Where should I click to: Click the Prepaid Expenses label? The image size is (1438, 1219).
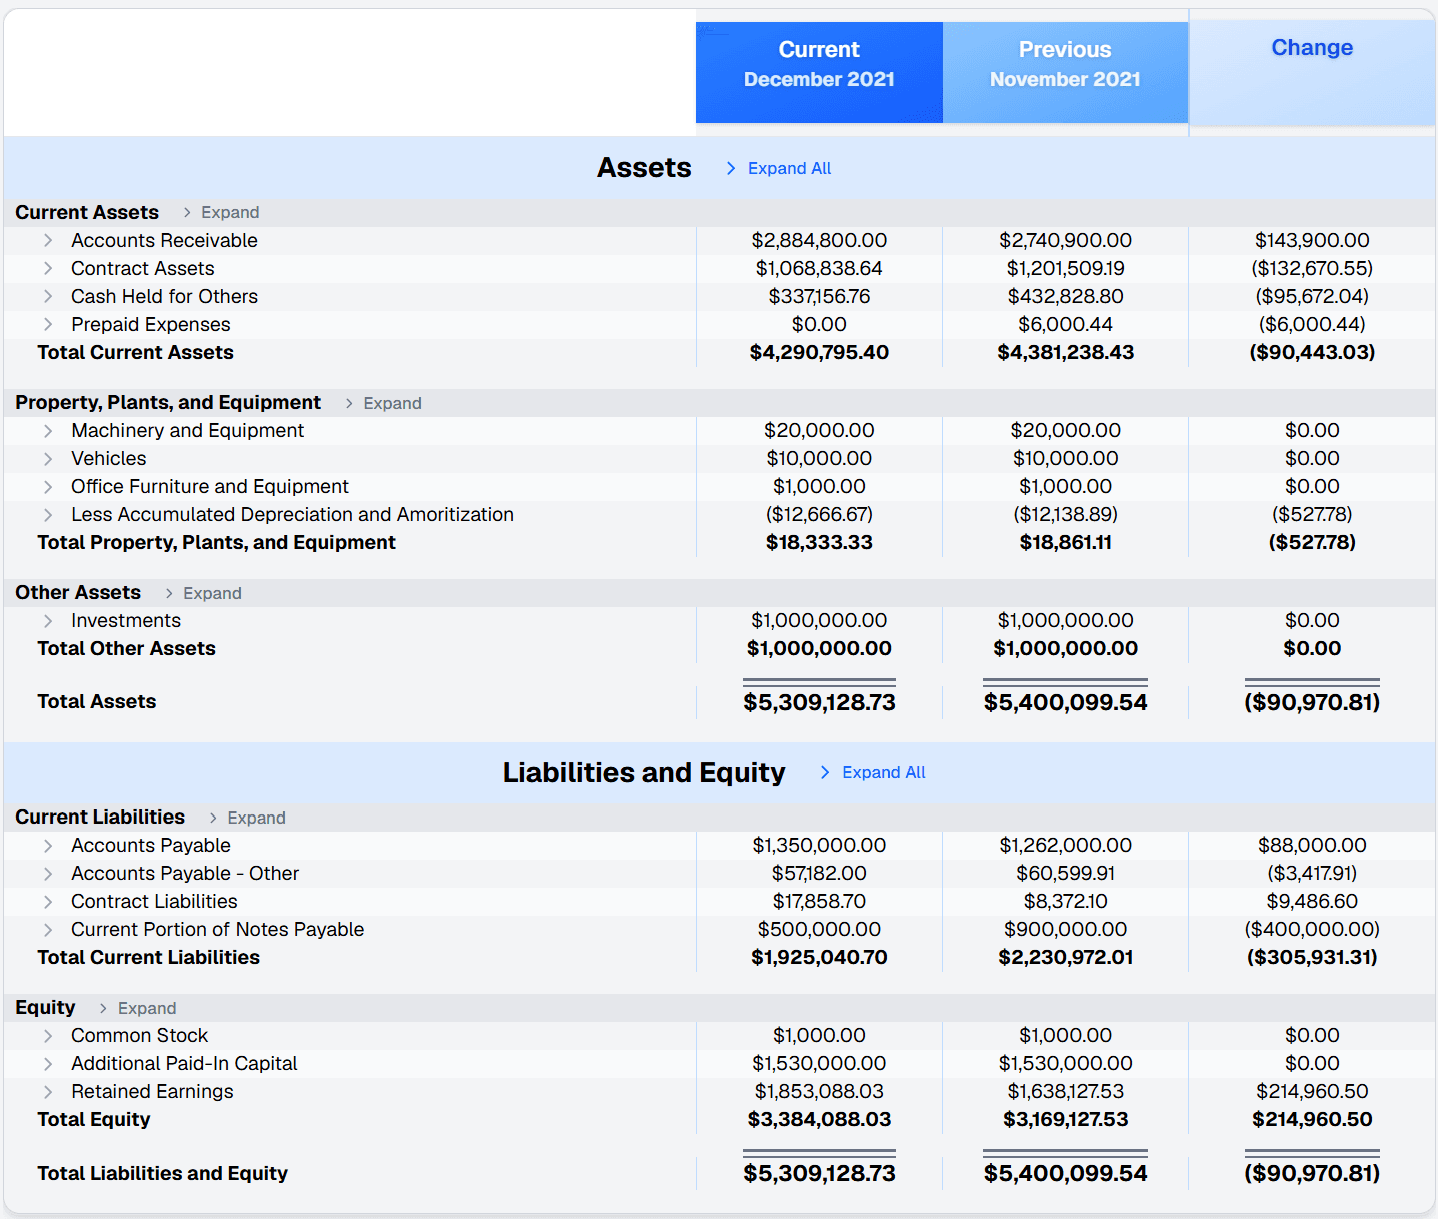(151, 324)
